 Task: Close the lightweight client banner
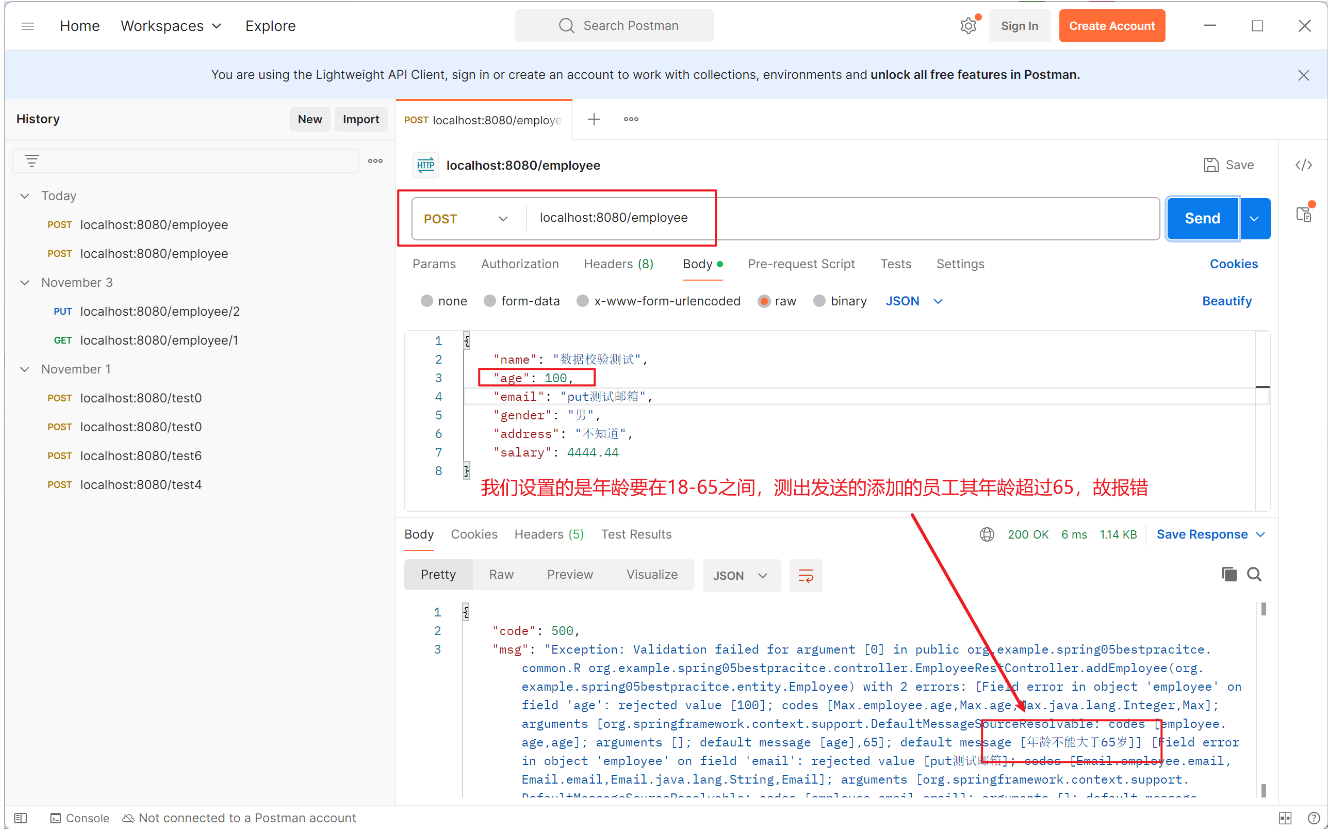coord(1303,75)
